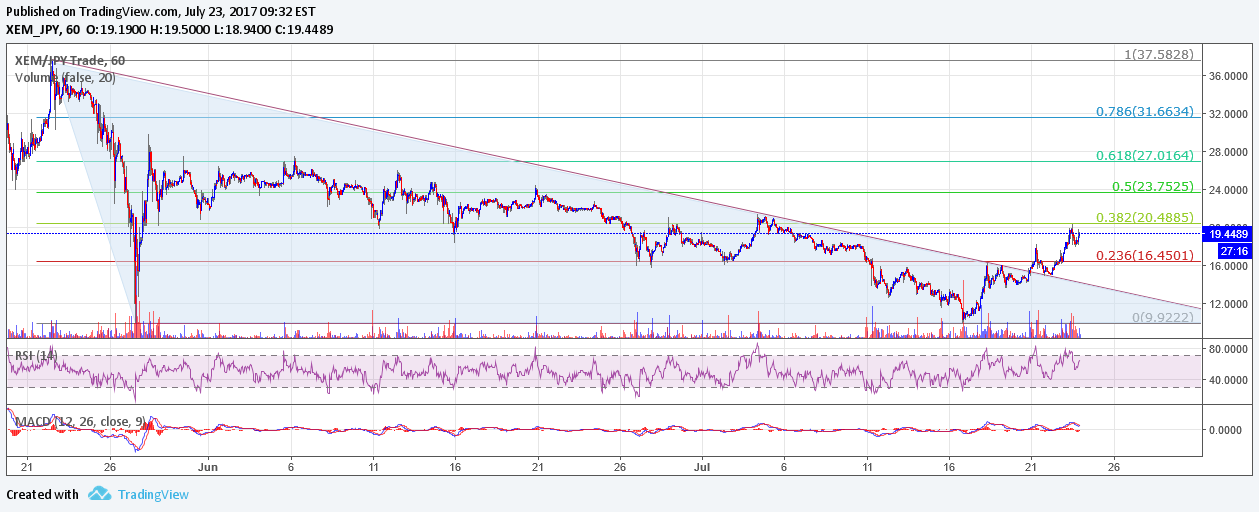Click the 24.0000 price axis value
The width and height of the screenshot is (1259, 512).
(x=1229, y=190)
